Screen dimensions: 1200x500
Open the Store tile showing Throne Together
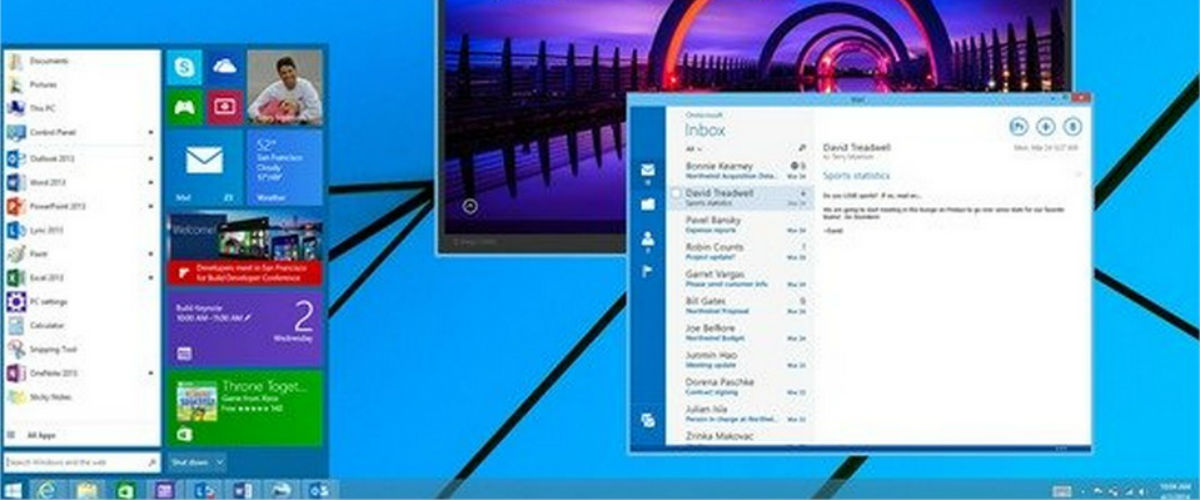pos(244,407)
